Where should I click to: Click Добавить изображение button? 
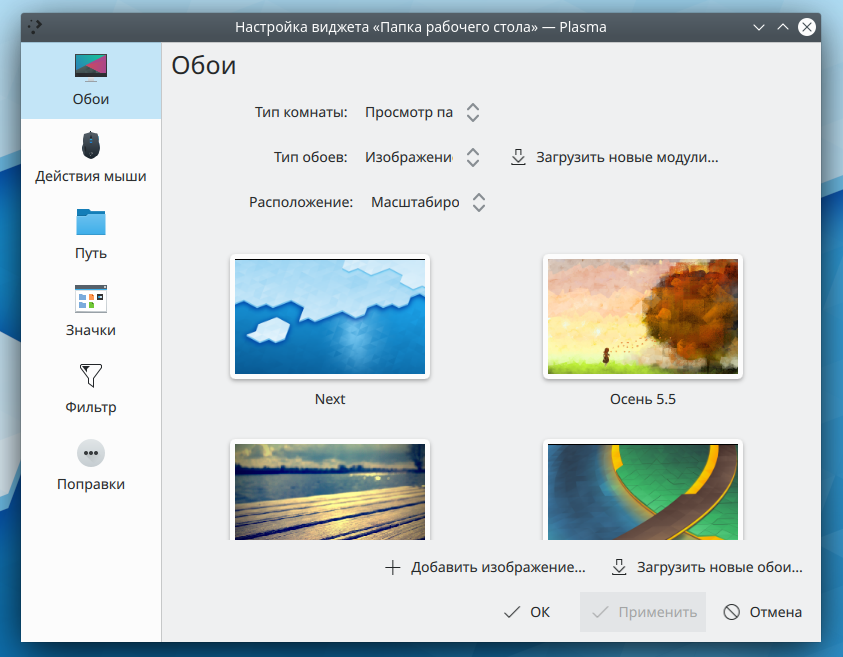485,567
